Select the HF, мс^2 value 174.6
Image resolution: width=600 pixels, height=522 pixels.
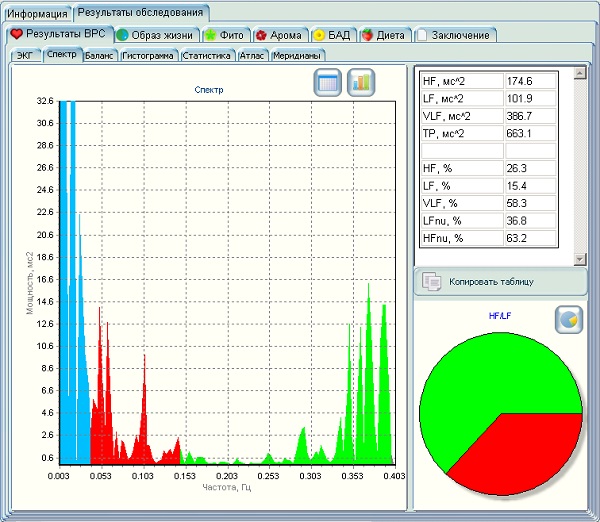pos(530,81)
